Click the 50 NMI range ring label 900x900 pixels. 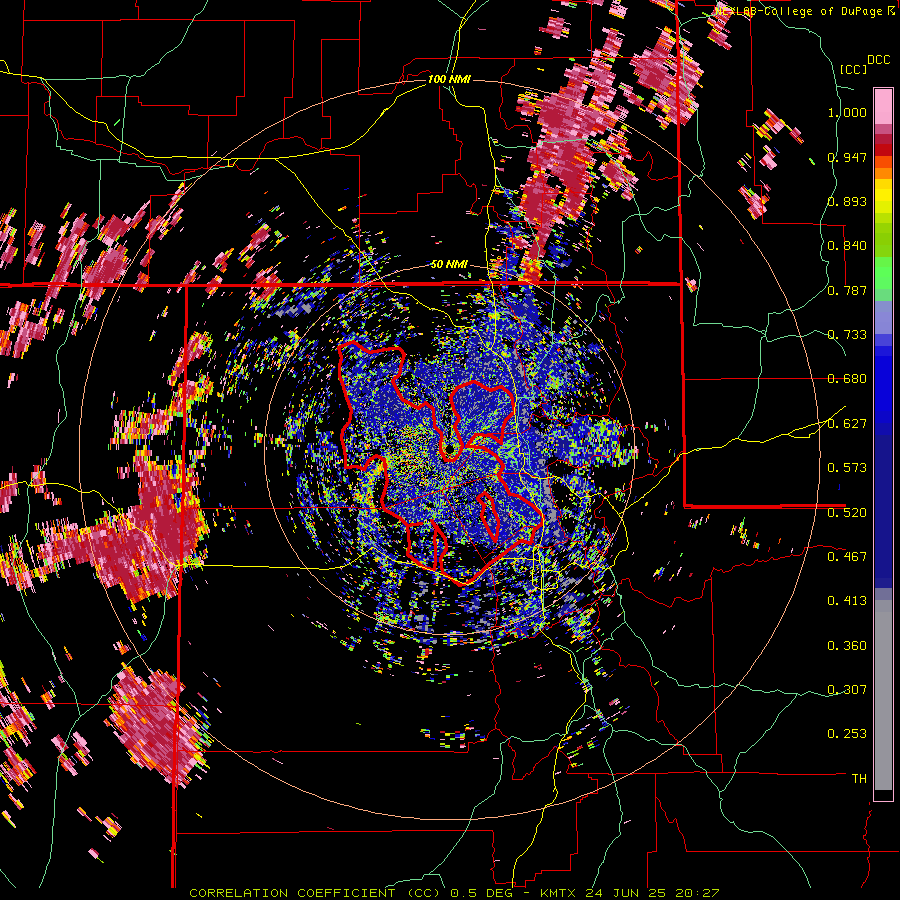pyautogui.click(x=449, y=265)
